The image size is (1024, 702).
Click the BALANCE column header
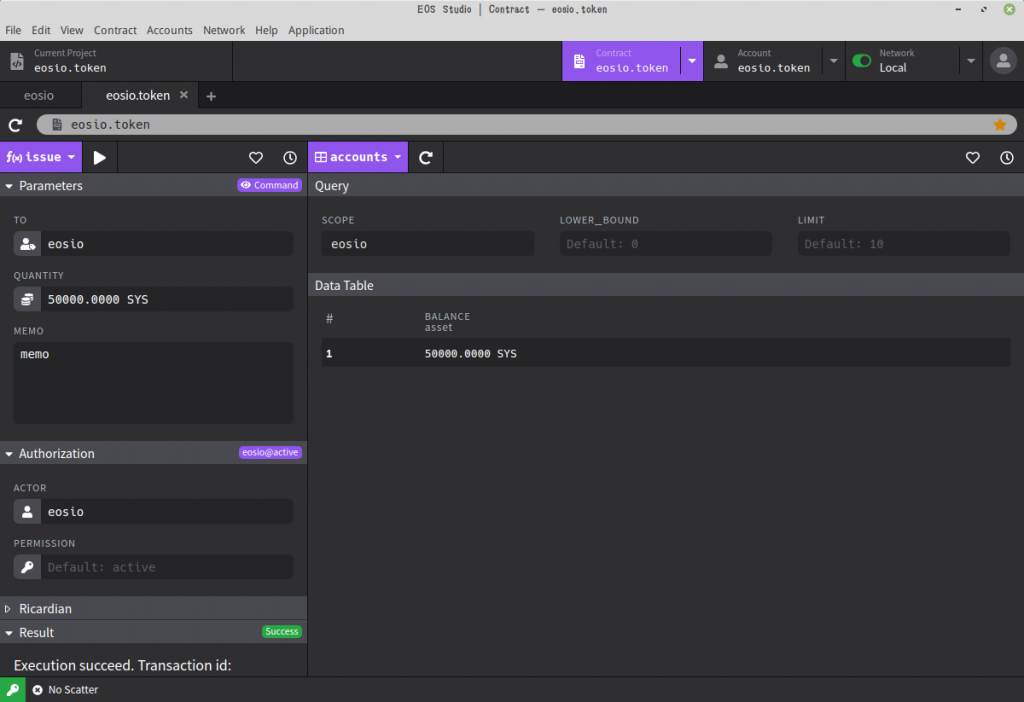[x=447, y=321]
